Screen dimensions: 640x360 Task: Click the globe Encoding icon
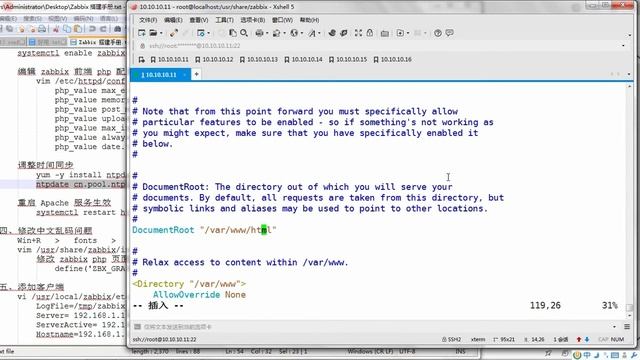(294, 33)
